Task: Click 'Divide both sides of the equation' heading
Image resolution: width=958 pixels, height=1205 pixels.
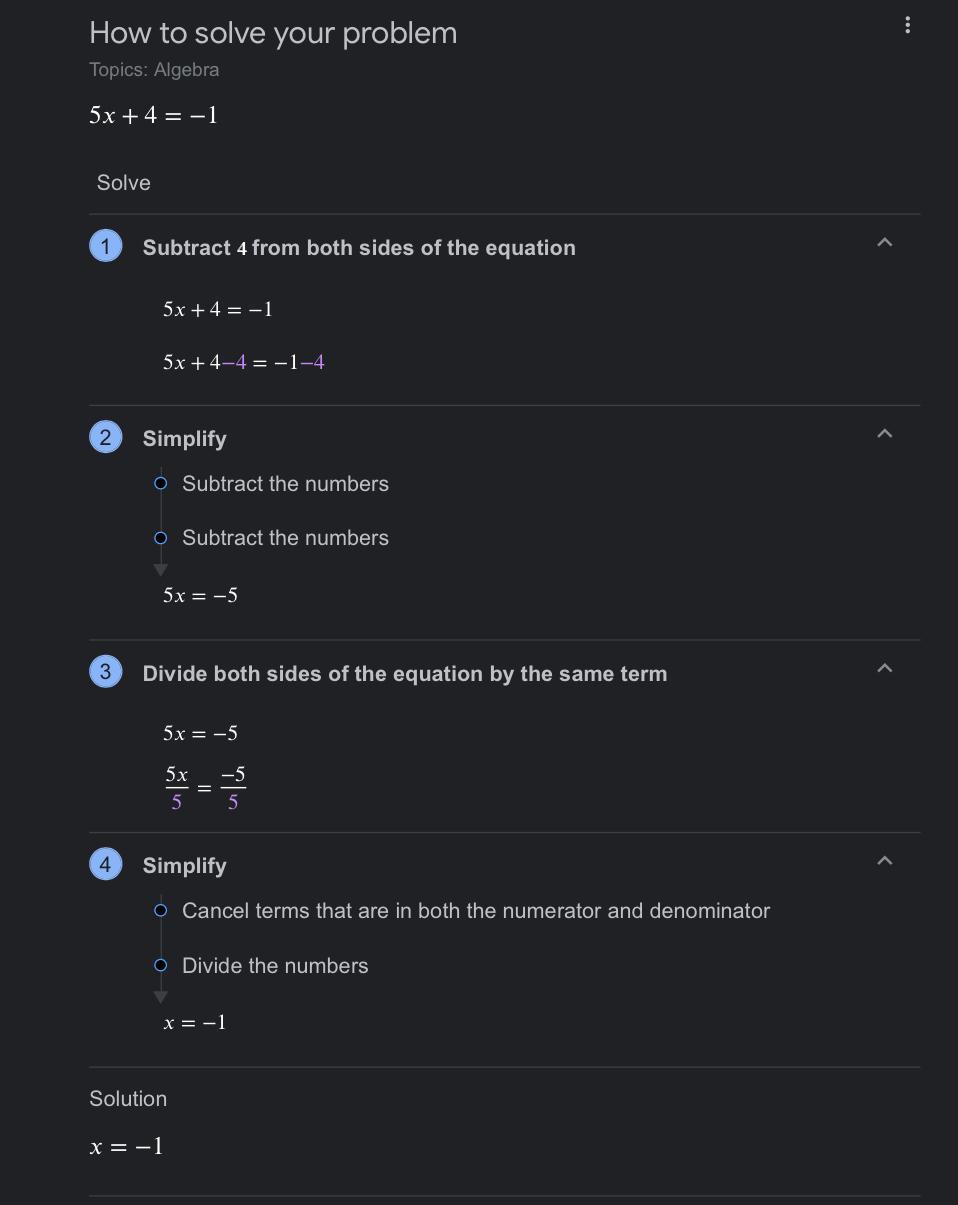Action: (405, 674)
